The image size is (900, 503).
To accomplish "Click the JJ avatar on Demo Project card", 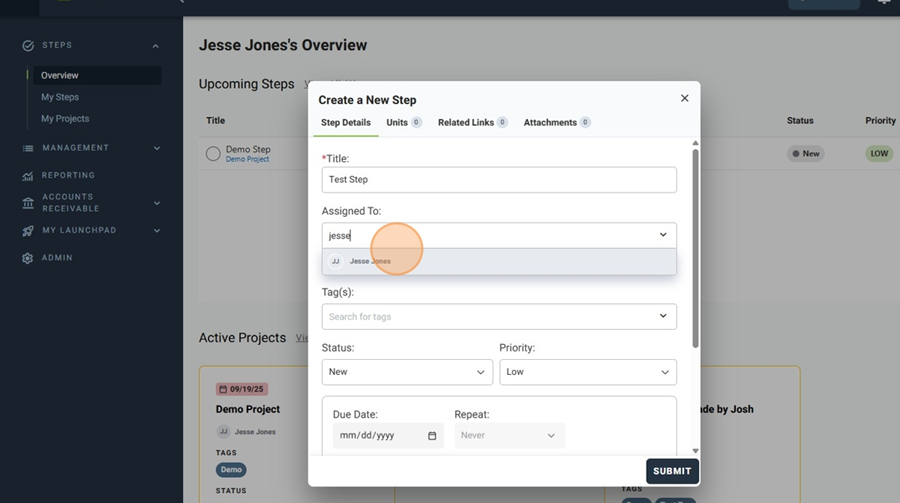I will pos(223,431).
